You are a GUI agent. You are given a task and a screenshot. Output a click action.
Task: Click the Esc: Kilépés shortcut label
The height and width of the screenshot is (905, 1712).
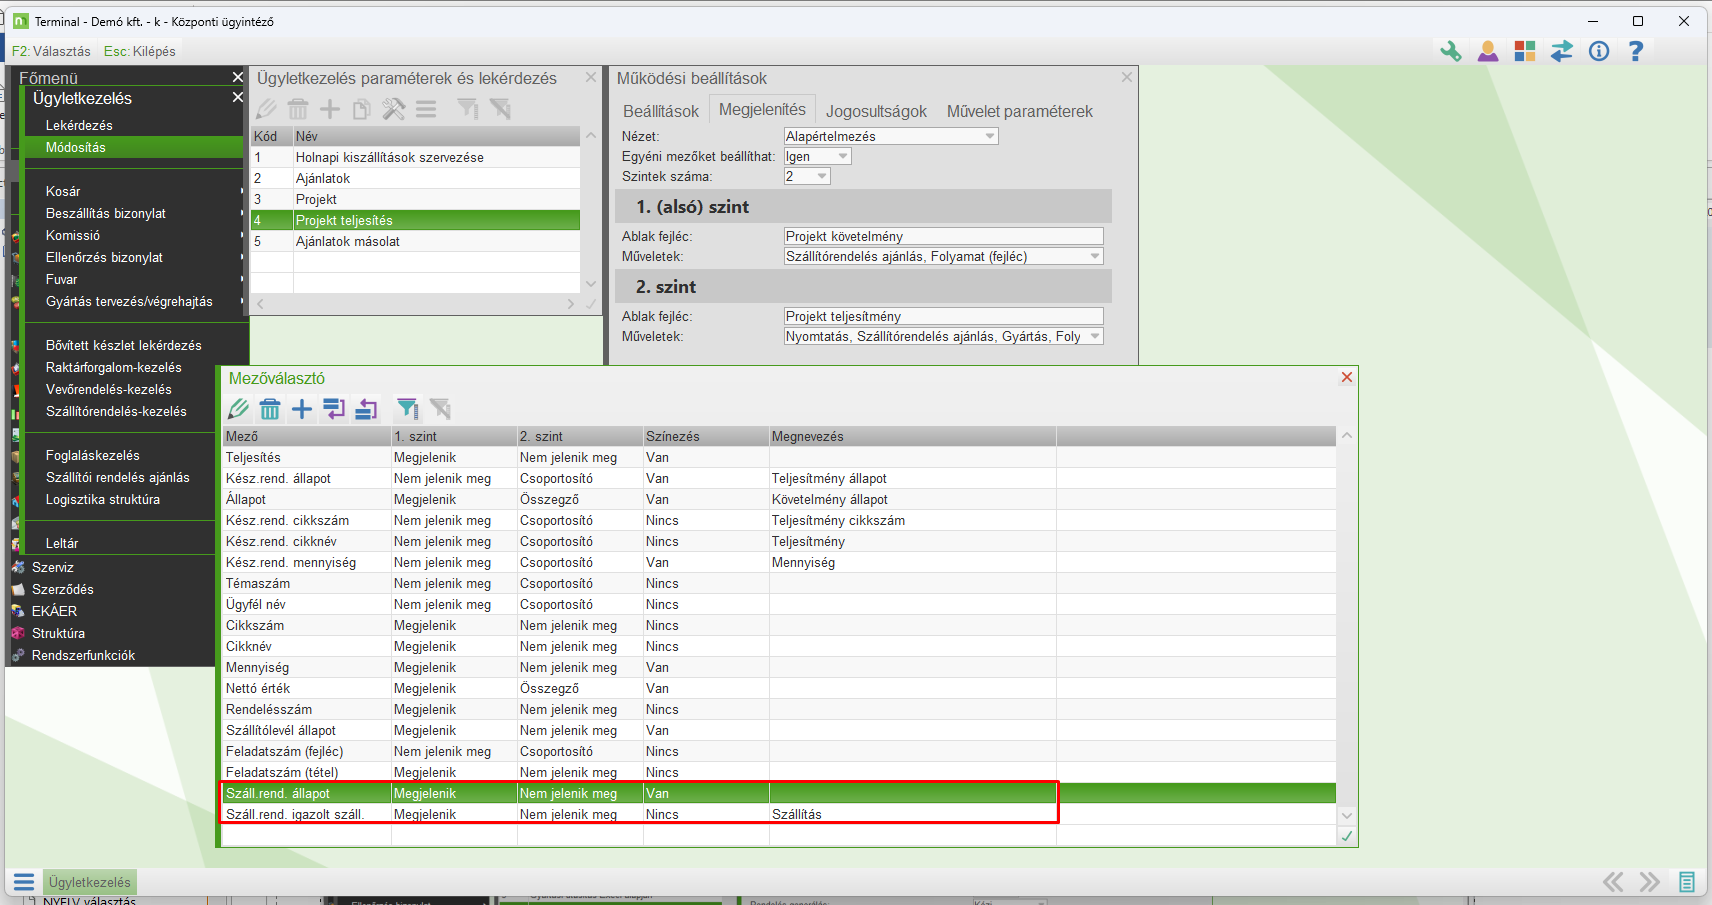coord(139,51)
